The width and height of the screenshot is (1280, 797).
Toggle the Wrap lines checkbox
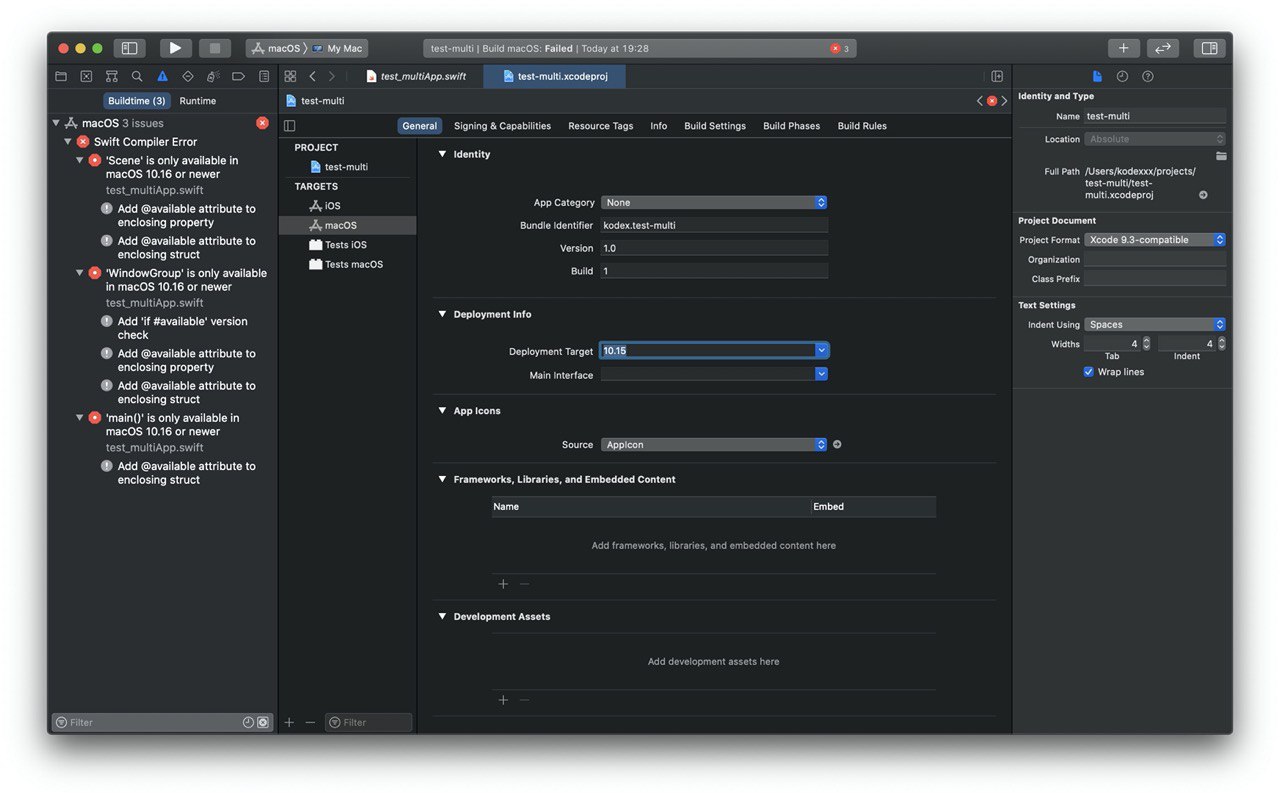(x=1089, y=372)
